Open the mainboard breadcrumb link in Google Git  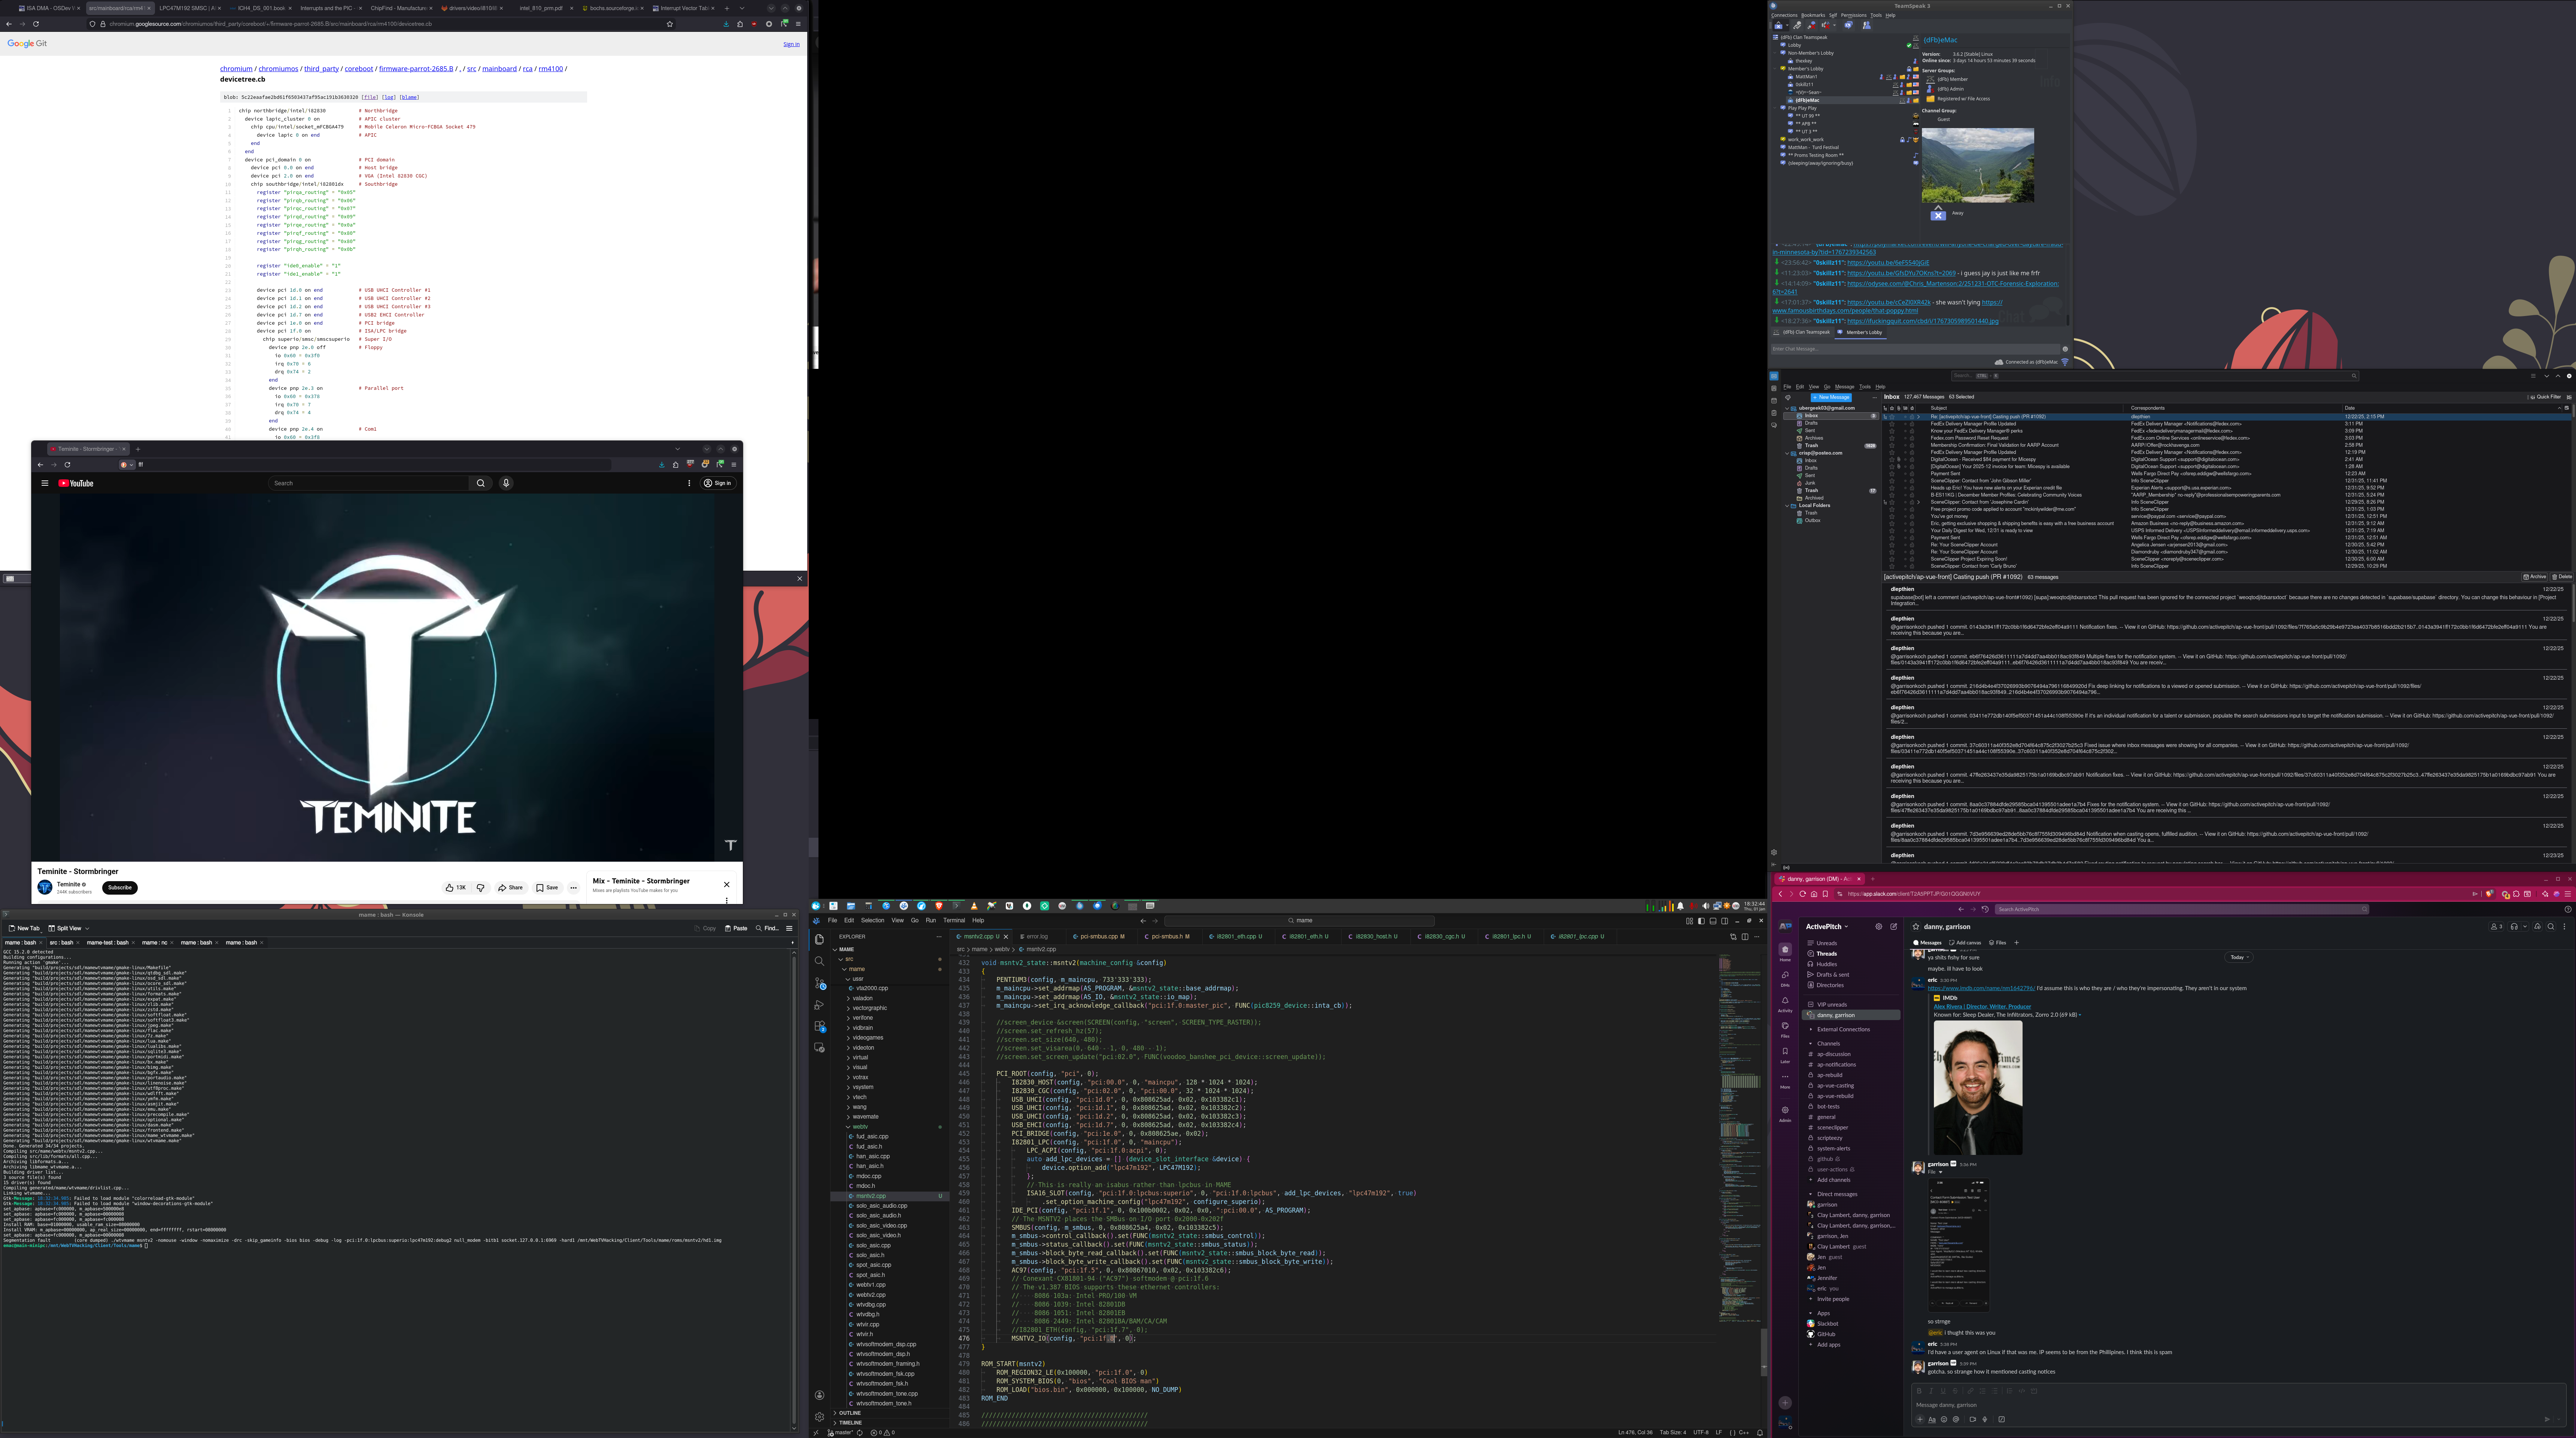click(499, 69)
